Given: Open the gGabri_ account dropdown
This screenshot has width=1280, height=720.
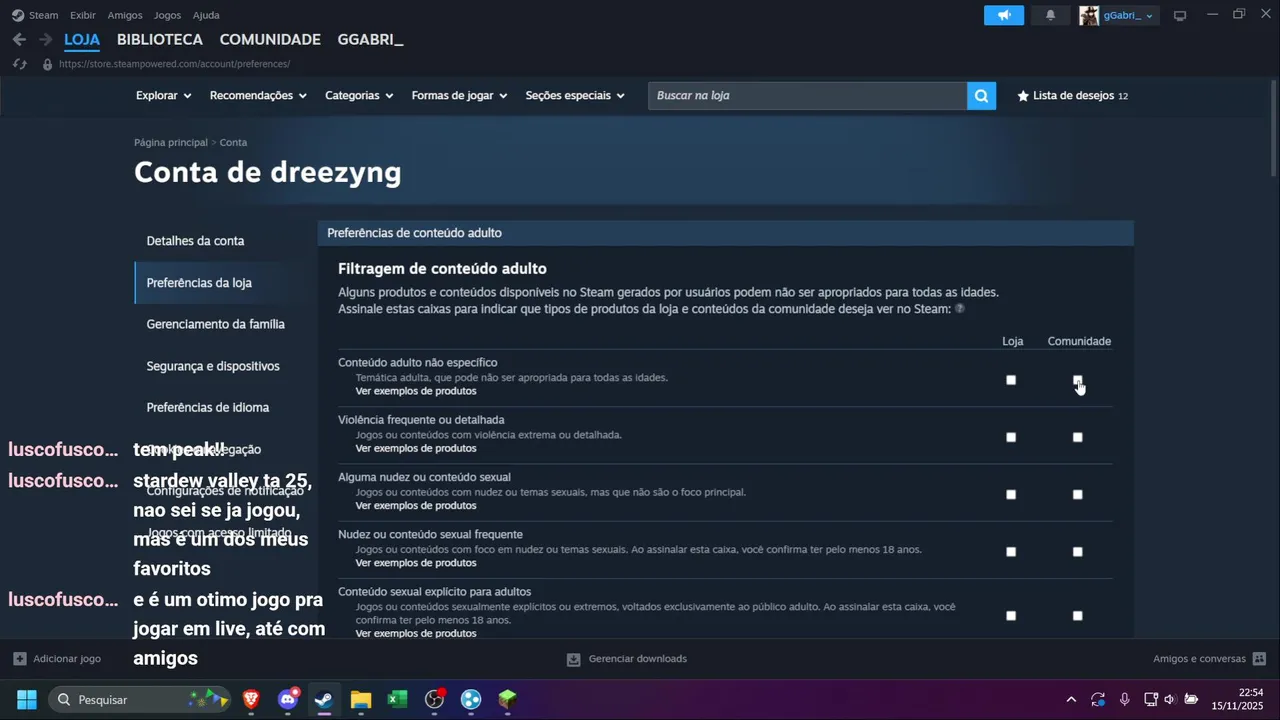Looking at the screenshot, I should click(1129, 15).
